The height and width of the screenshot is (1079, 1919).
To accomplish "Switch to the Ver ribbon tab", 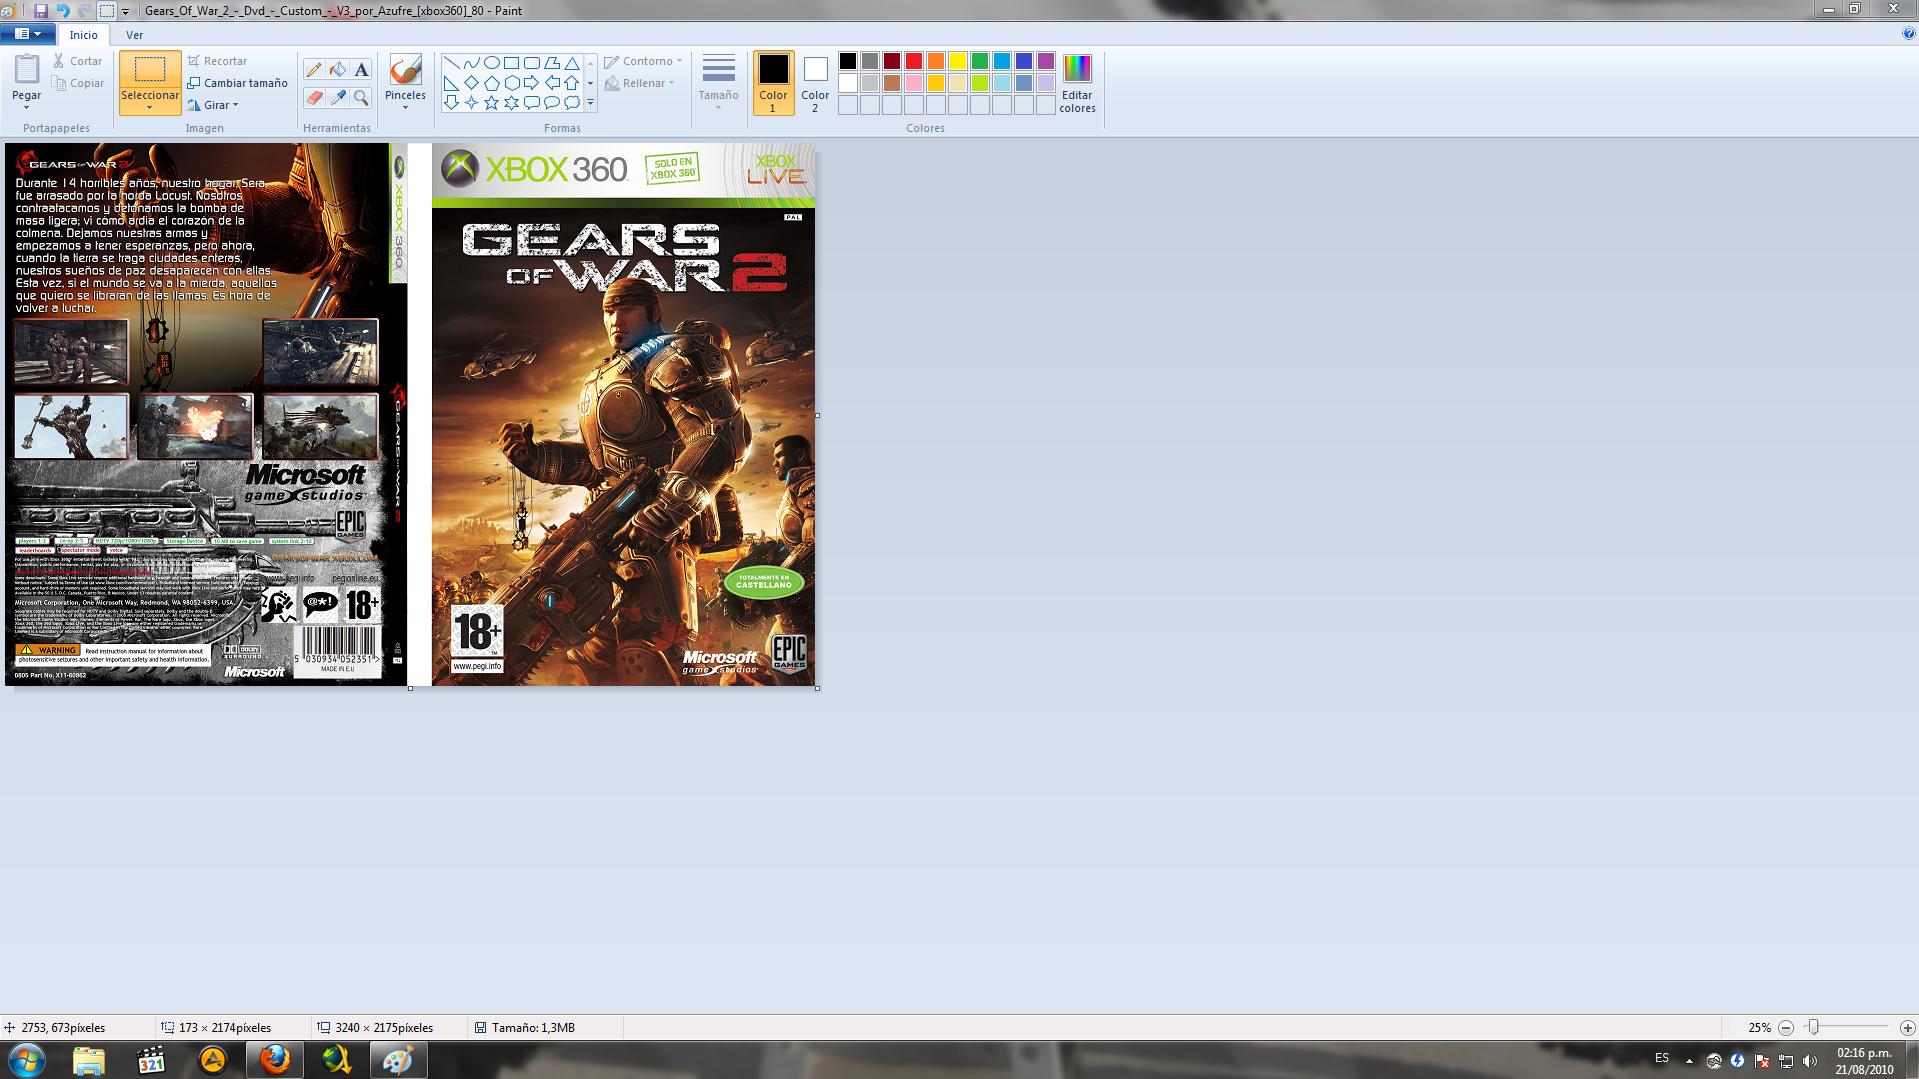I will (x=134, y=35).
